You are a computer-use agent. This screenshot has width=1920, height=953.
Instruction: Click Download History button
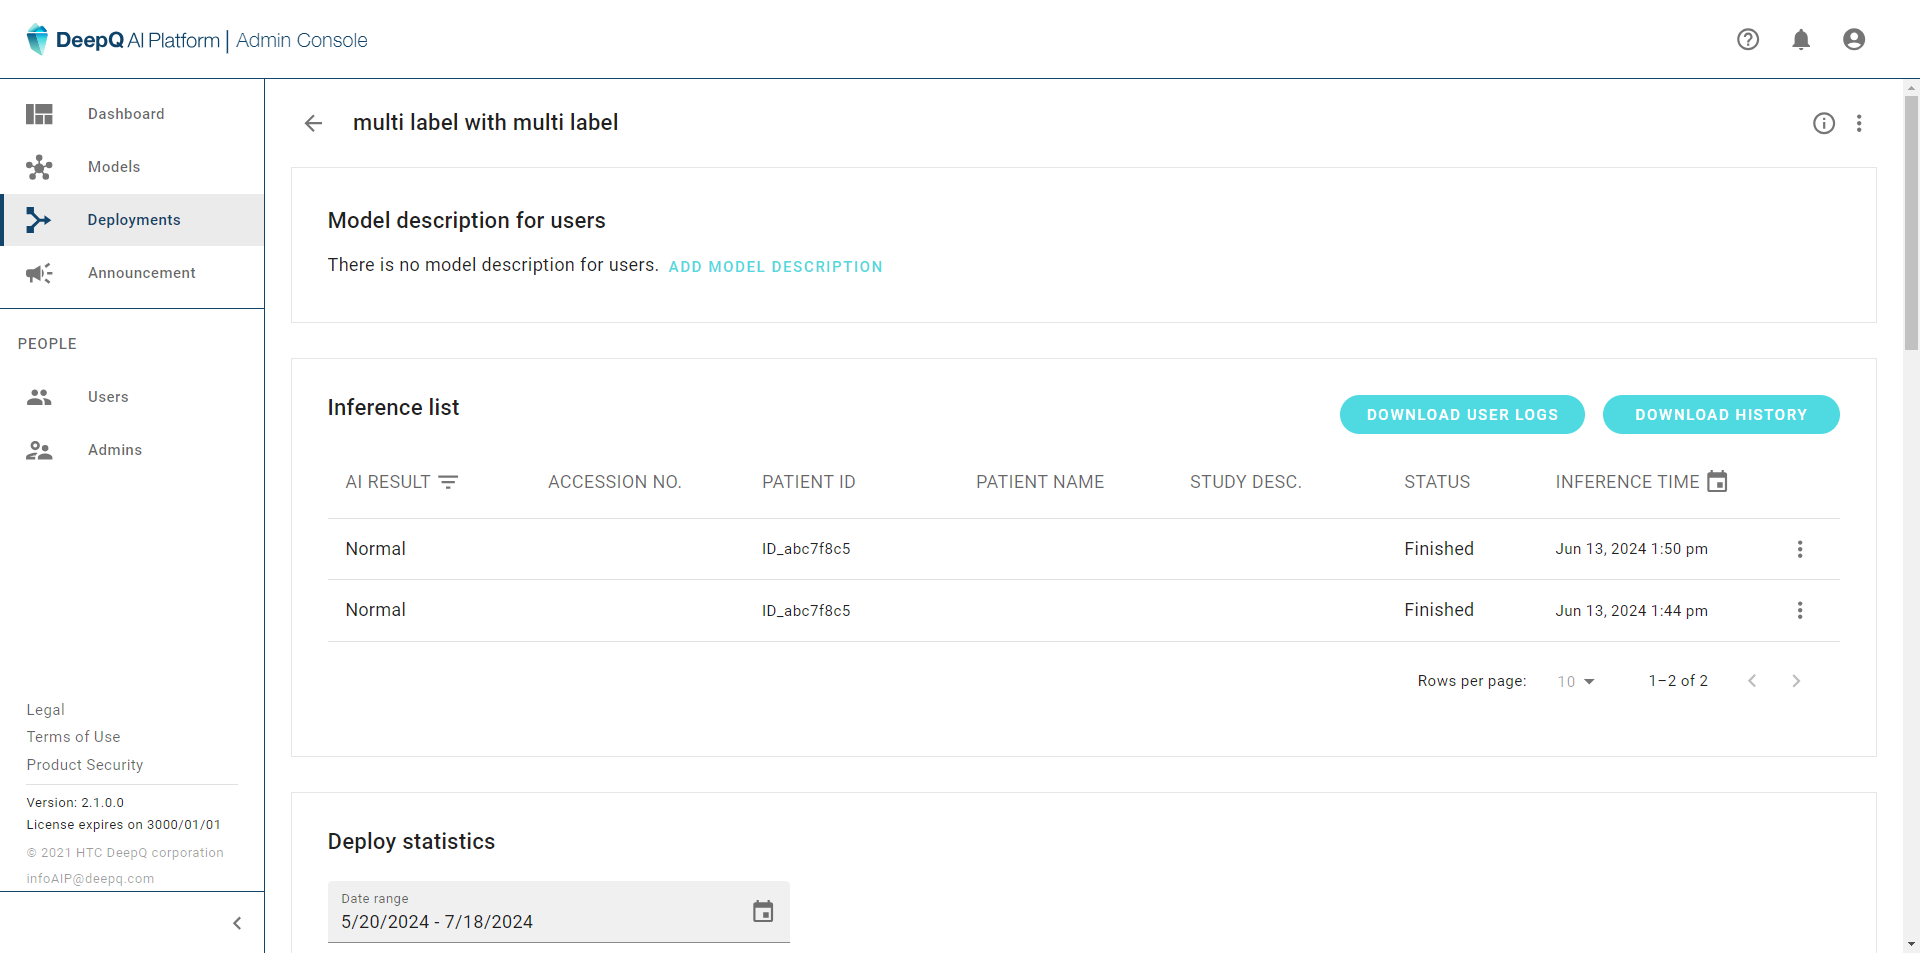pos(1720,415)
